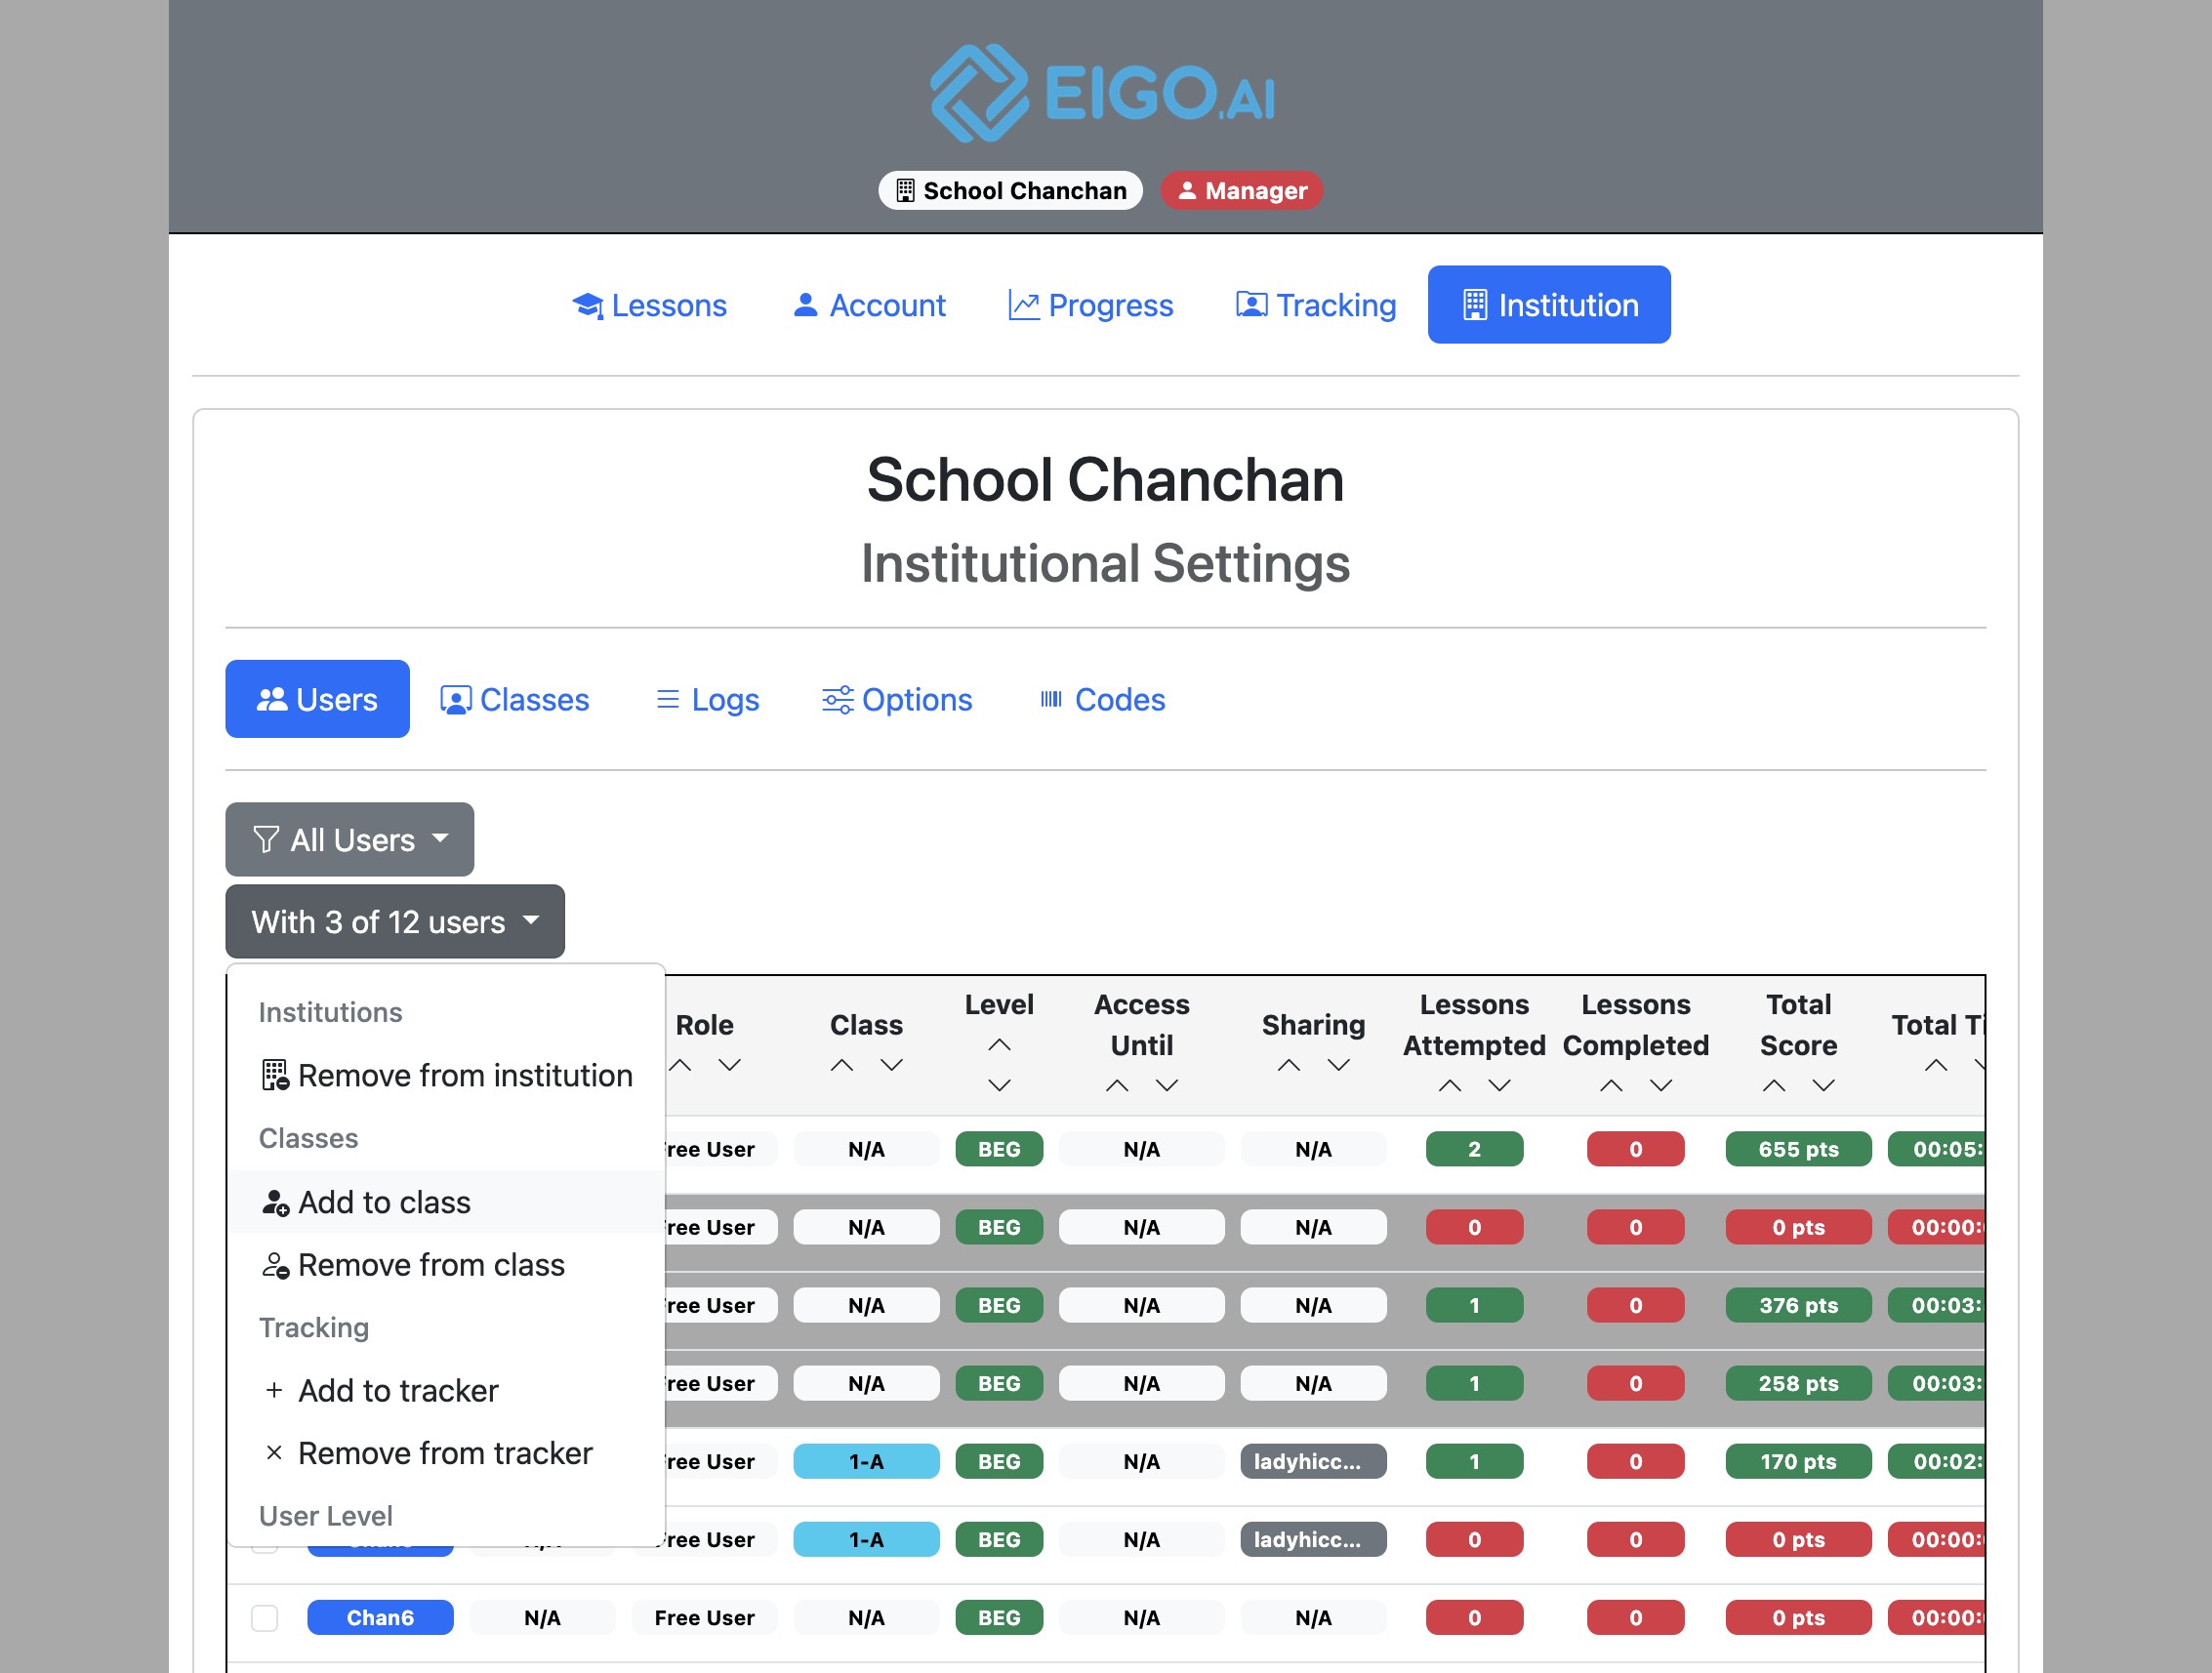Click the BEG level badge in Chan6 row
2212x1673 pixels.
pos(999,1617)
